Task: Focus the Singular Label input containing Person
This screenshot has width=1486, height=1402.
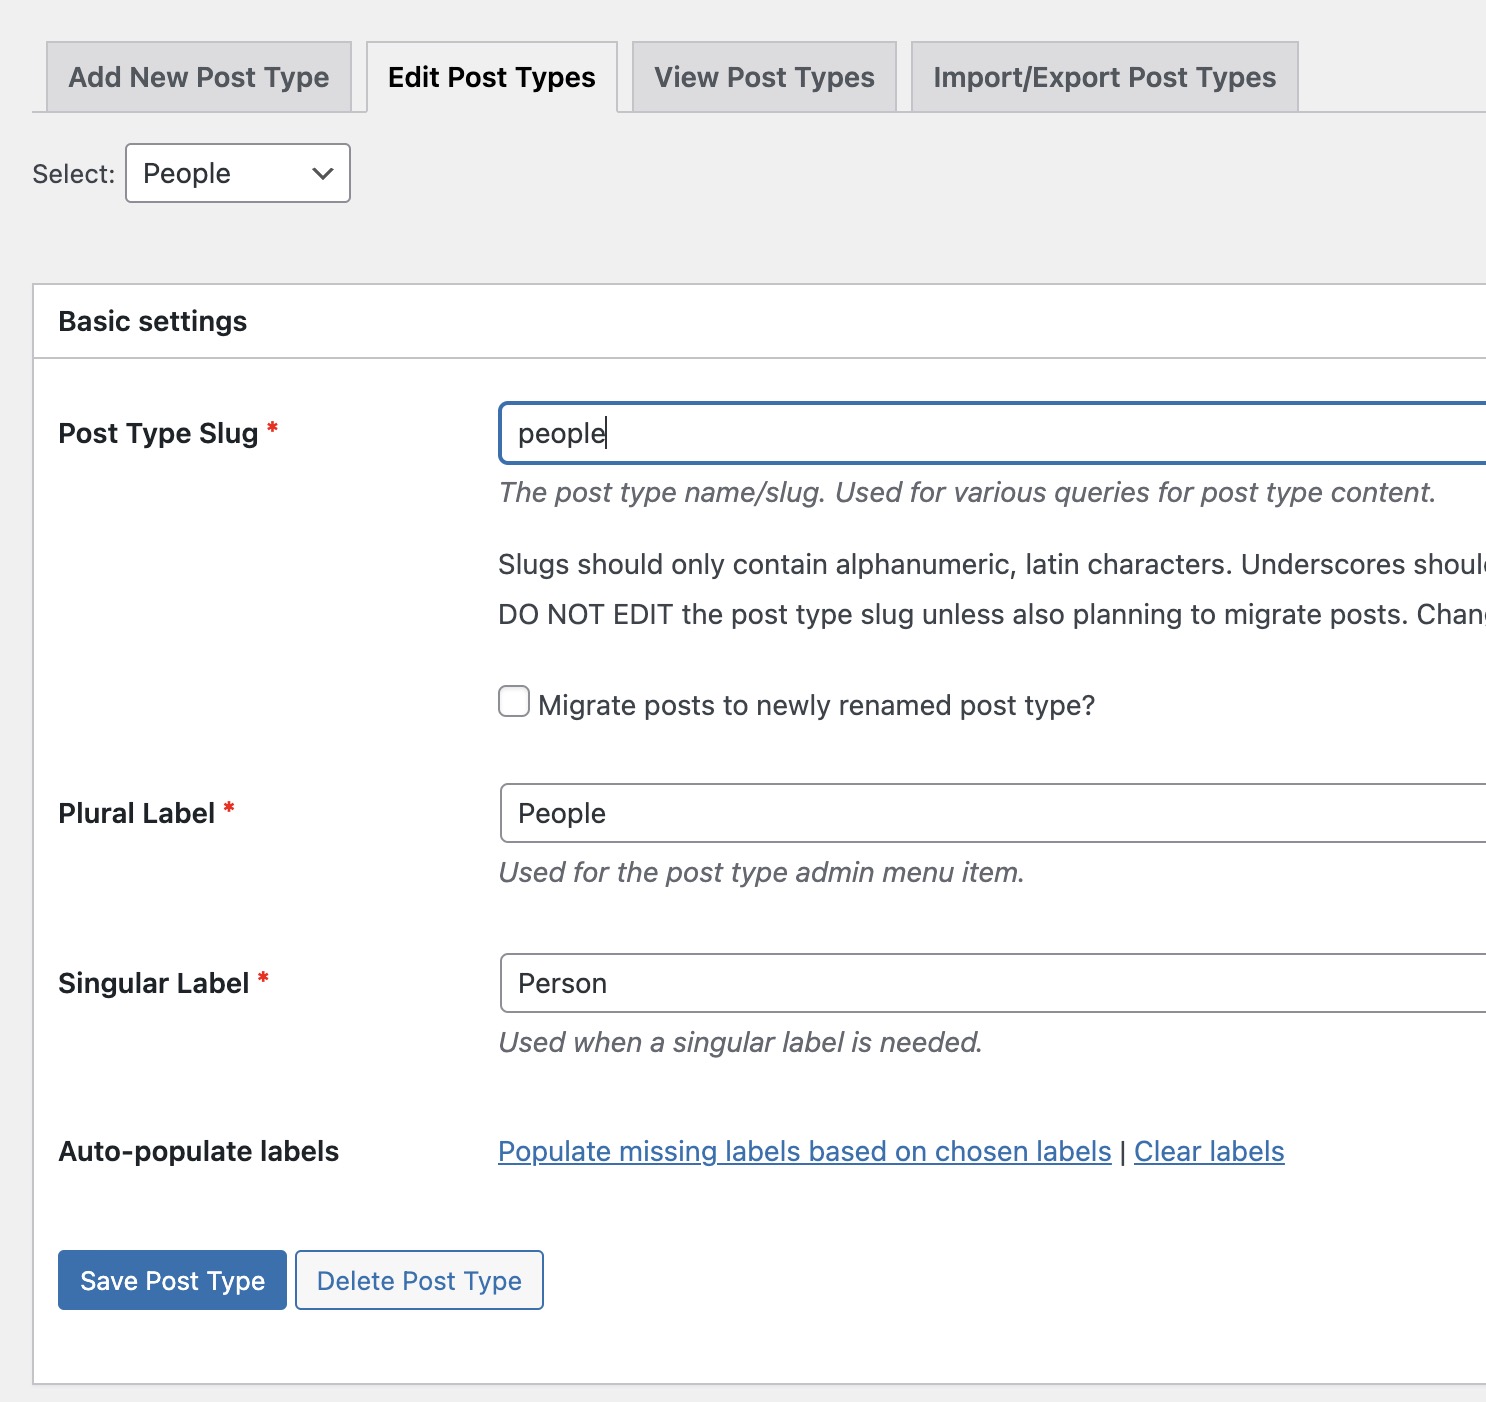Action: pos(990,983)
